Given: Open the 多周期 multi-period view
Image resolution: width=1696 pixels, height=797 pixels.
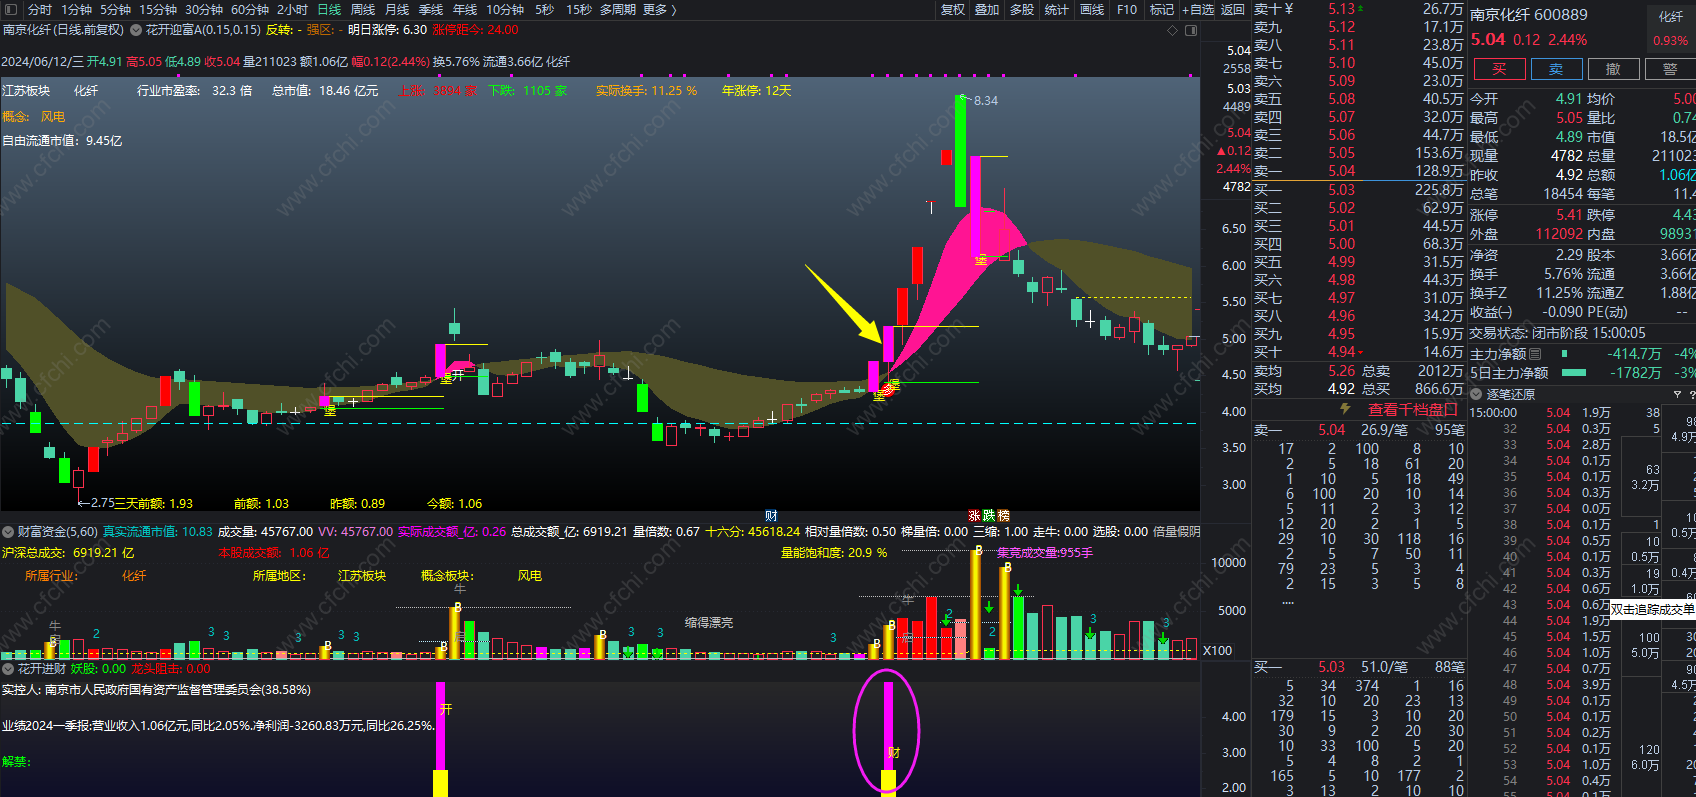Looking at the screenshot, I should point(618,9).
